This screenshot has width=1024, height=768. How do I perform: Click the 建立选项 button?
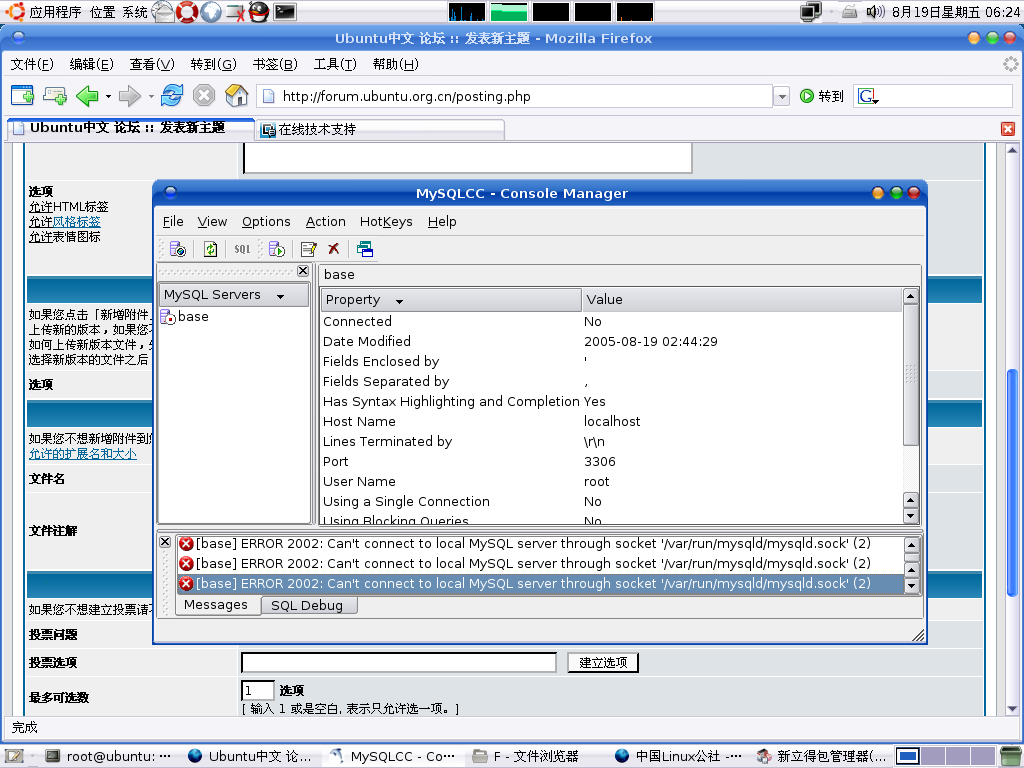pos(603,662)
